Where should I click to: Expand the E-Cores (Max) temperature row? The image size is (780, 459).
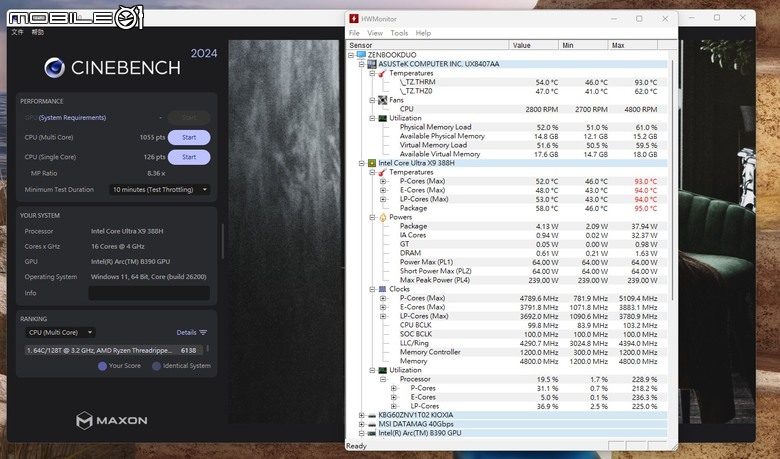pyautogui.click(x=383, y=190)
